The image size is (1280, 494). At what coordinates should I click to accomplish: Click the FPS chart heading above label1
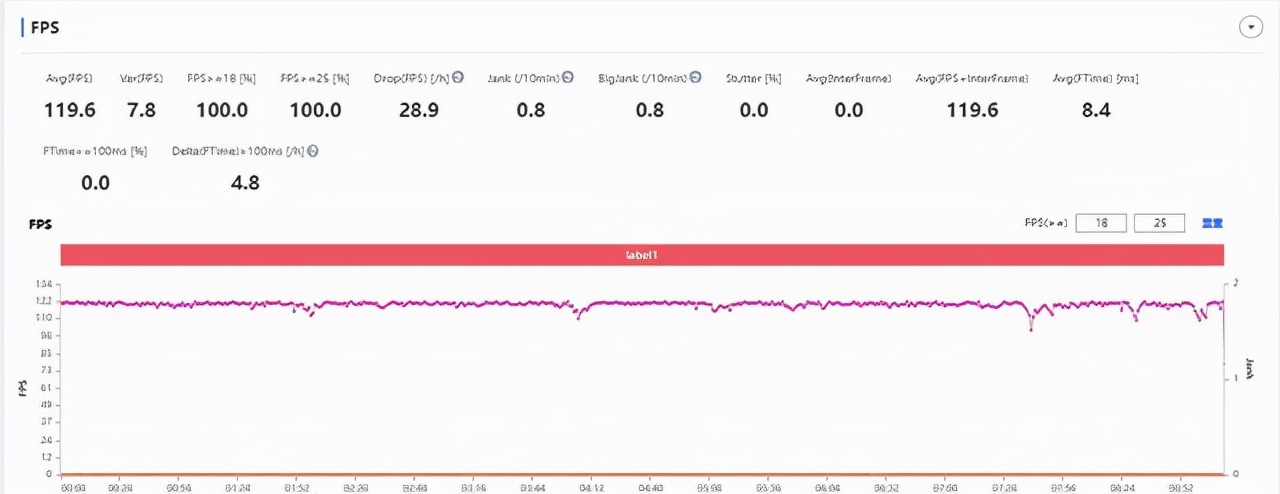(x=40, y=224)
